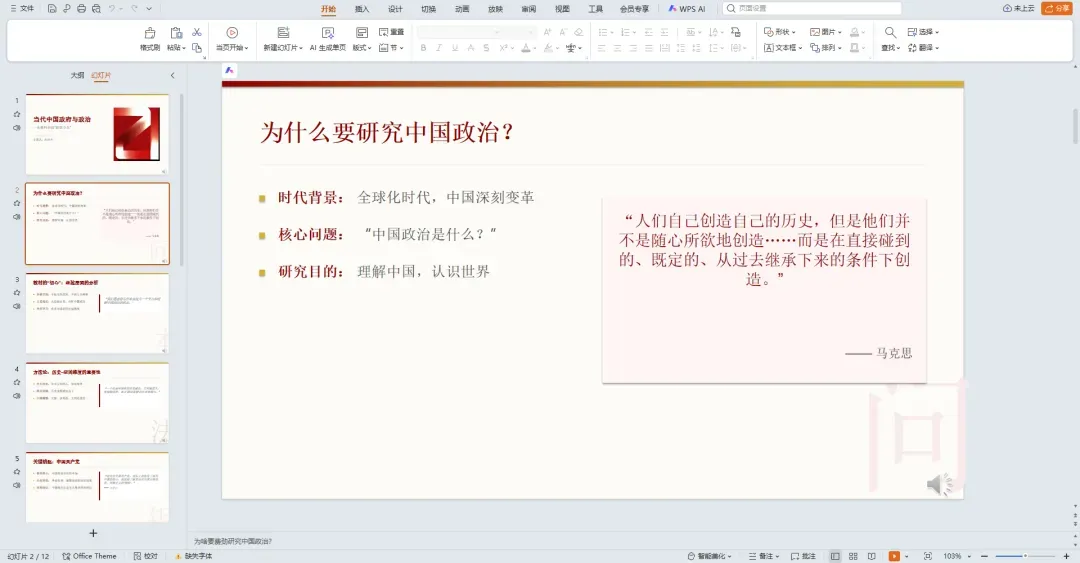1080x563 pixels.
Task: Click zoom in plus icon
Action: point(1066,556)
